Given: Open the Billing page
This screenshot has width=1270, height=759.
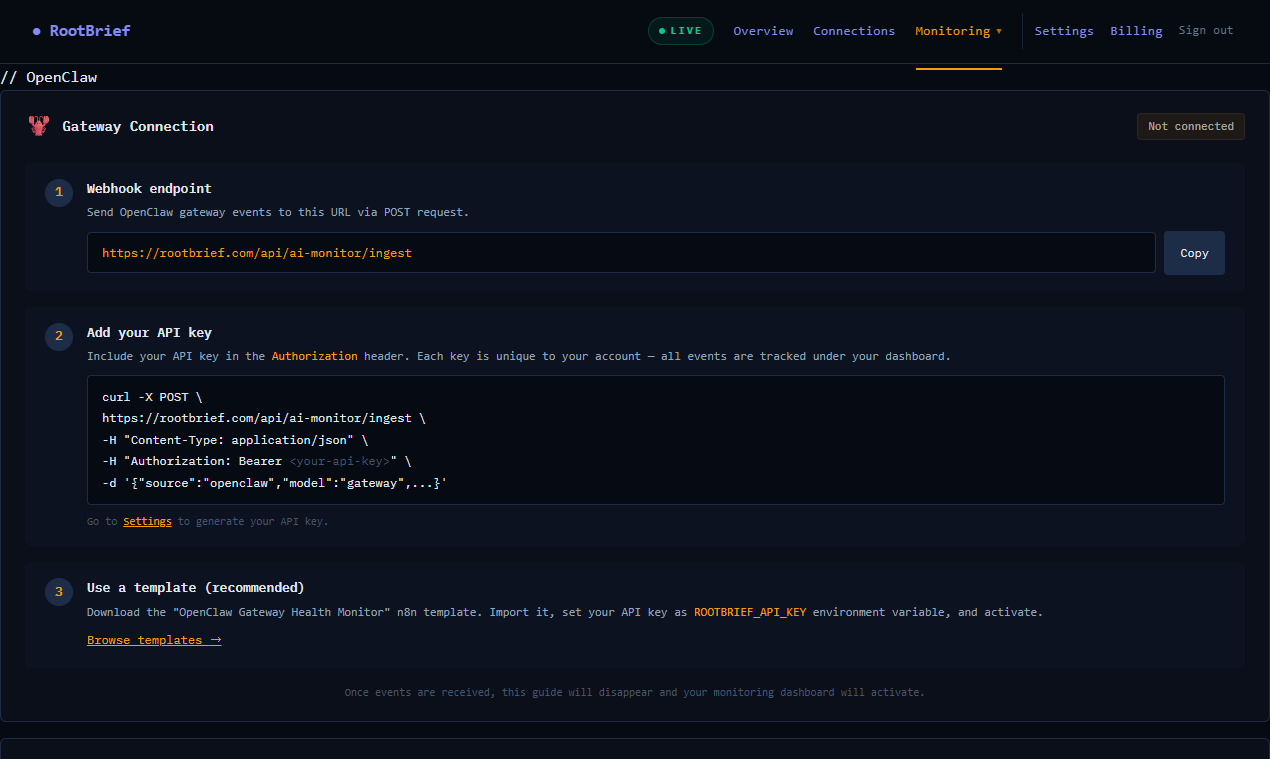Looking at the screenshot, I should [x=1136, y=31].
